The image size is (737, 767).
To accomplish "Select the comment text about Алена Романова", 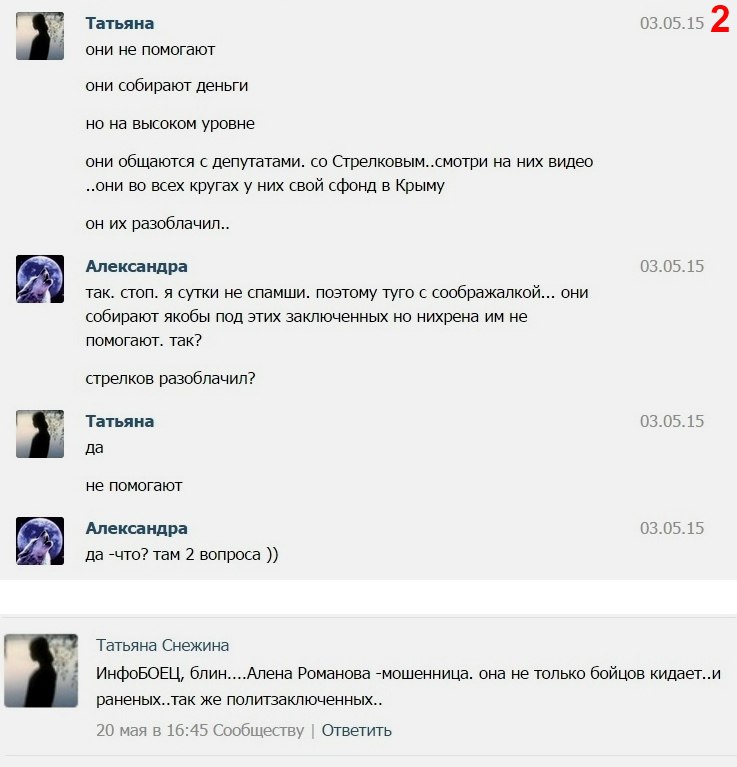I will click(x=408, y=686).
